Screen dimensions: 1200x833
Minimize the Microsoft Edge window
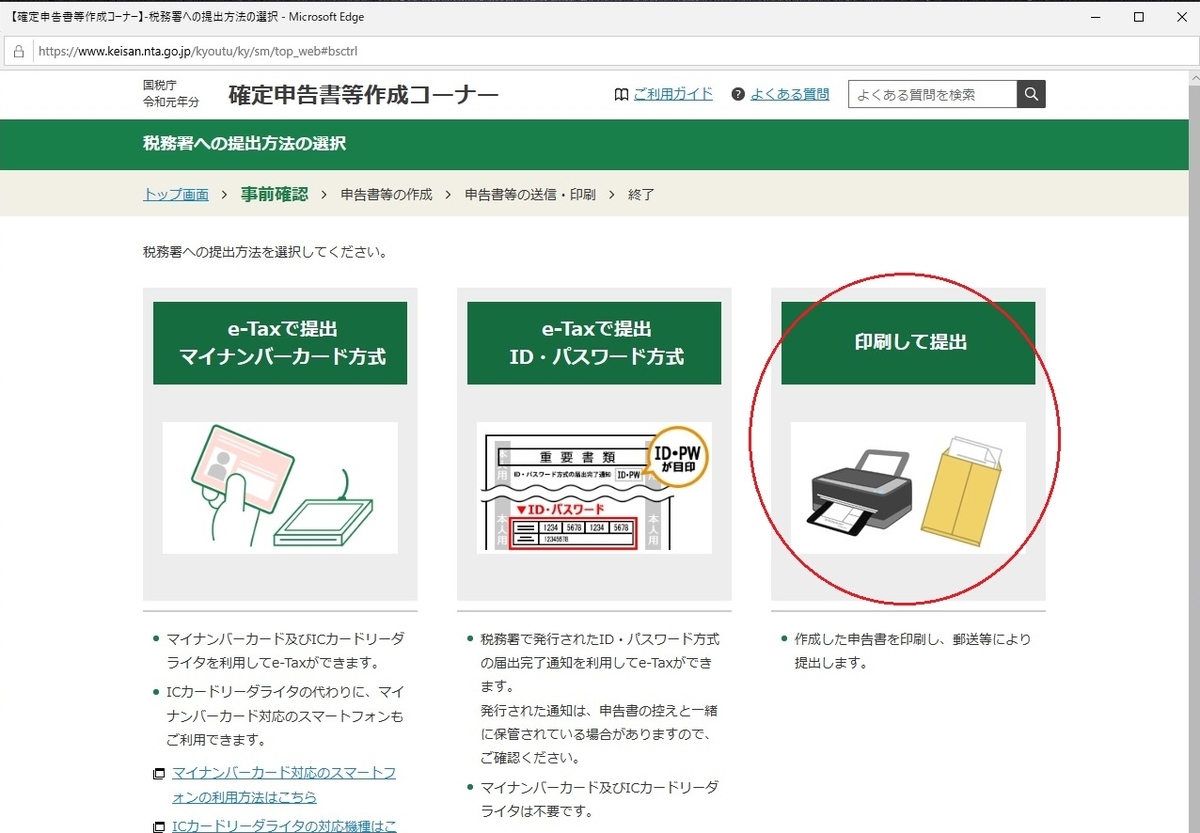coord(1097,17)
